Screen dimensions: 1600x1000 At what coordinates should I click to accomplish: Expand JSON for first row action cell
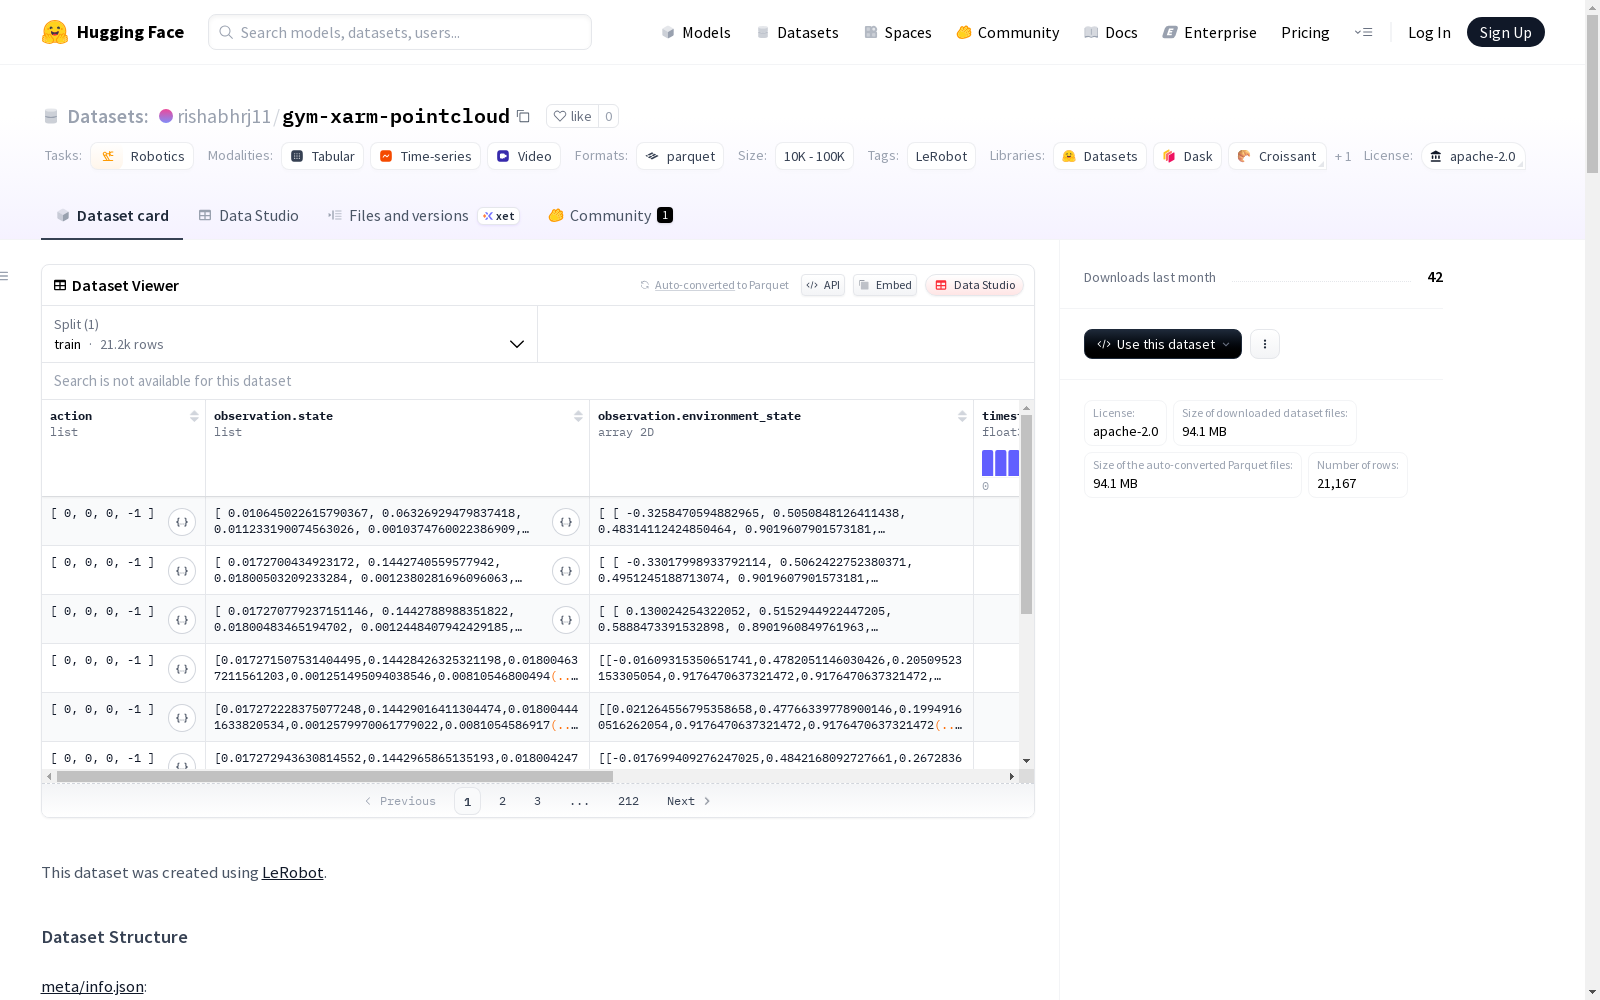[x=182, y=522]
